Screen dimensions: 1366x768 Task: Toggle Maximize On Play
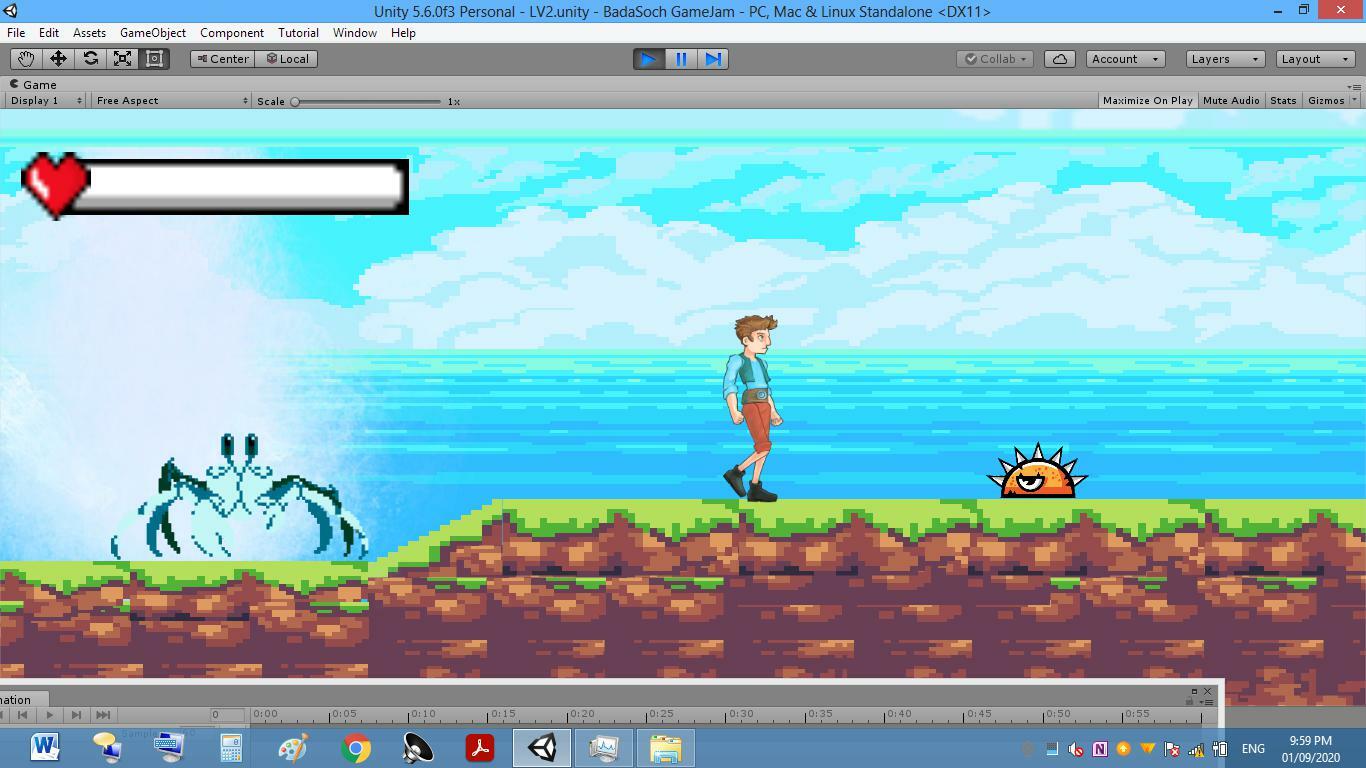[1147, 101]
